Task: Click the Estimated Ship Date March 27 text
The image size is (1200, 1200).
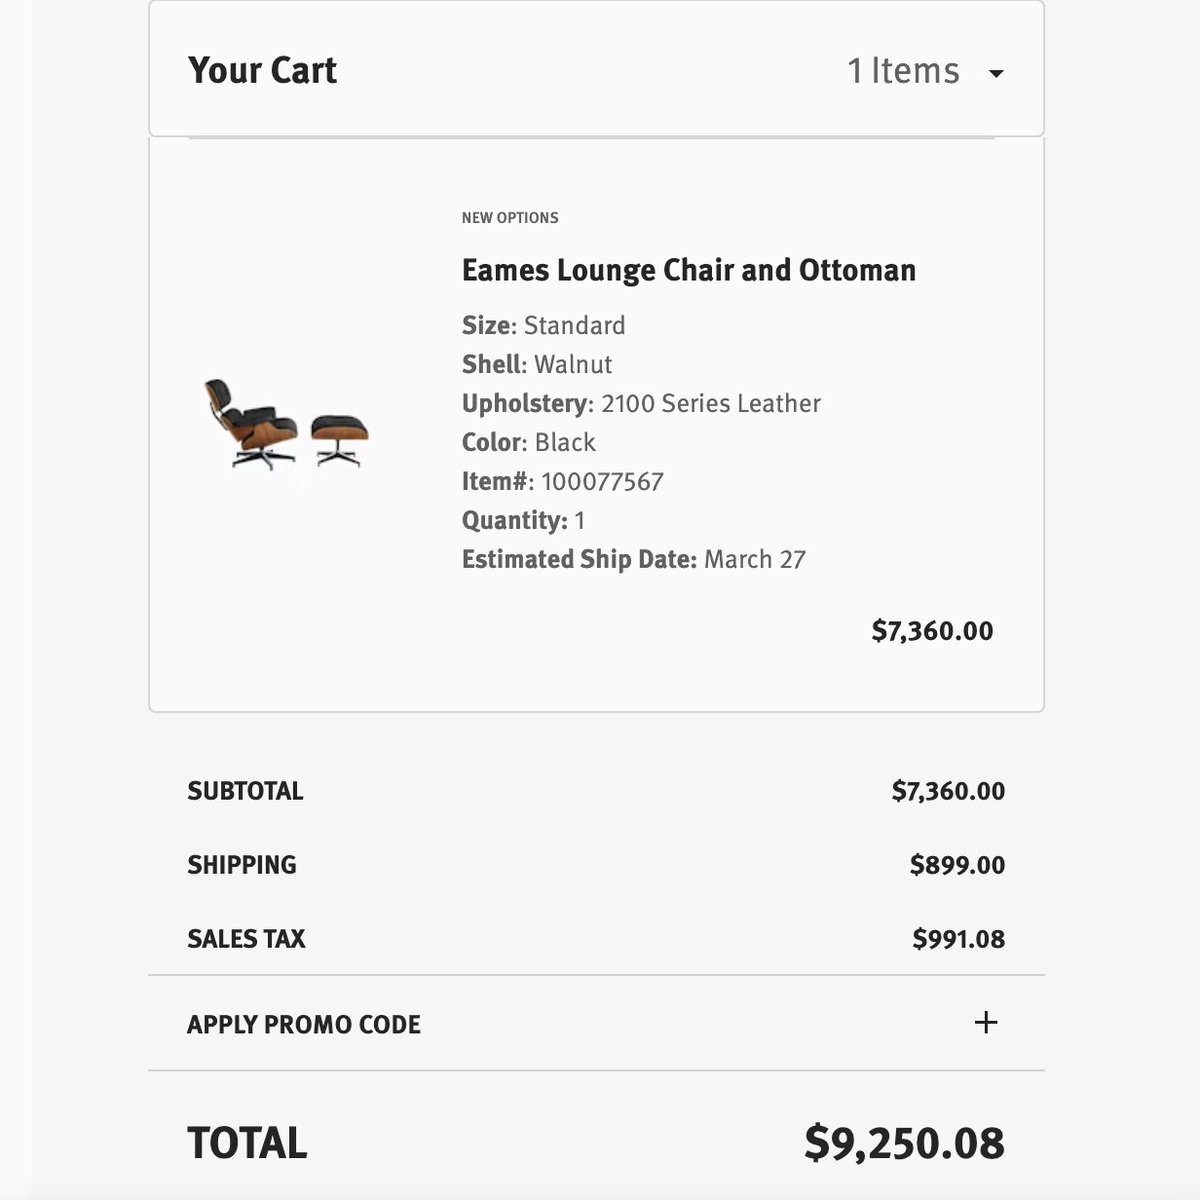Action: [633, 559]
